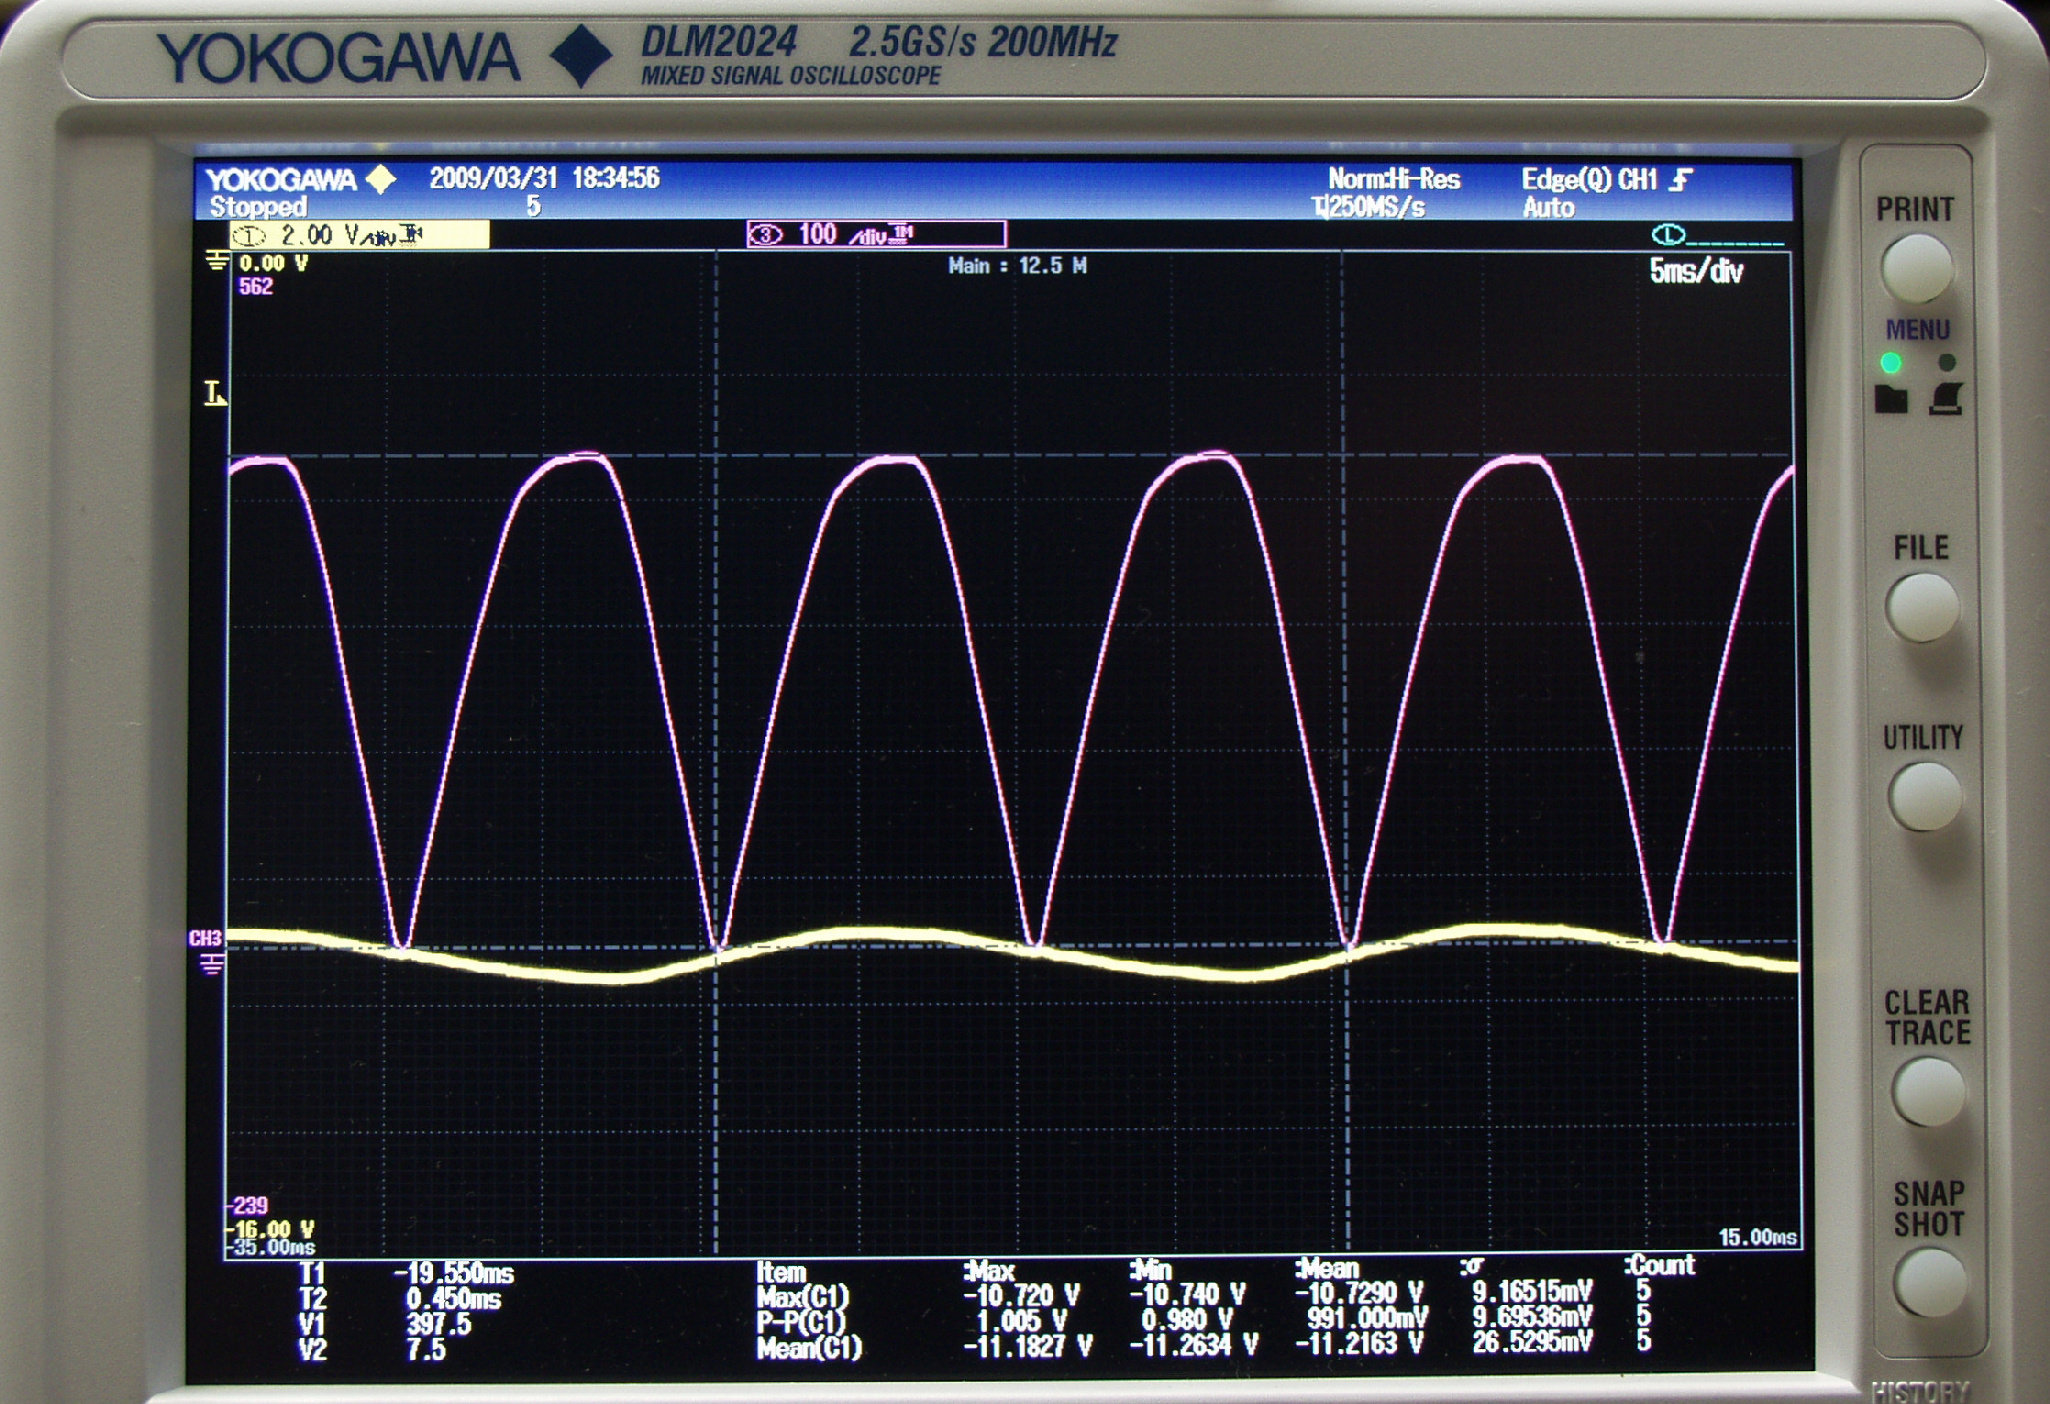This screenshot has width=2050, height=1404.
Task: Select the channel 1 2.00 V/div box
Action: point(359,235)
